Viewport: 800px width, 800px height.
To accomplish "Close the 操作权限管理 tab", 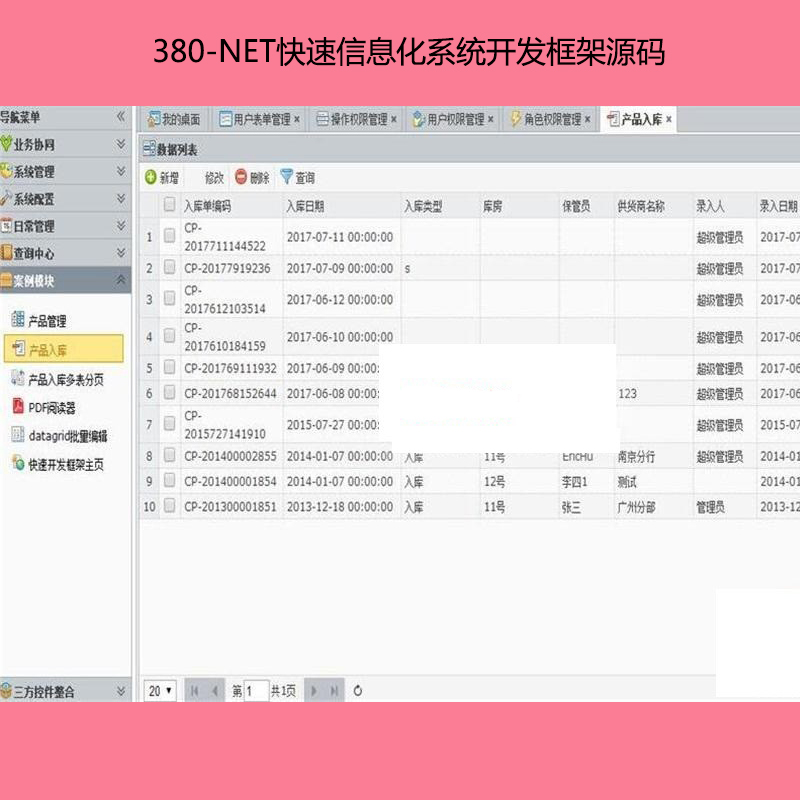I will tap(394, 119).
